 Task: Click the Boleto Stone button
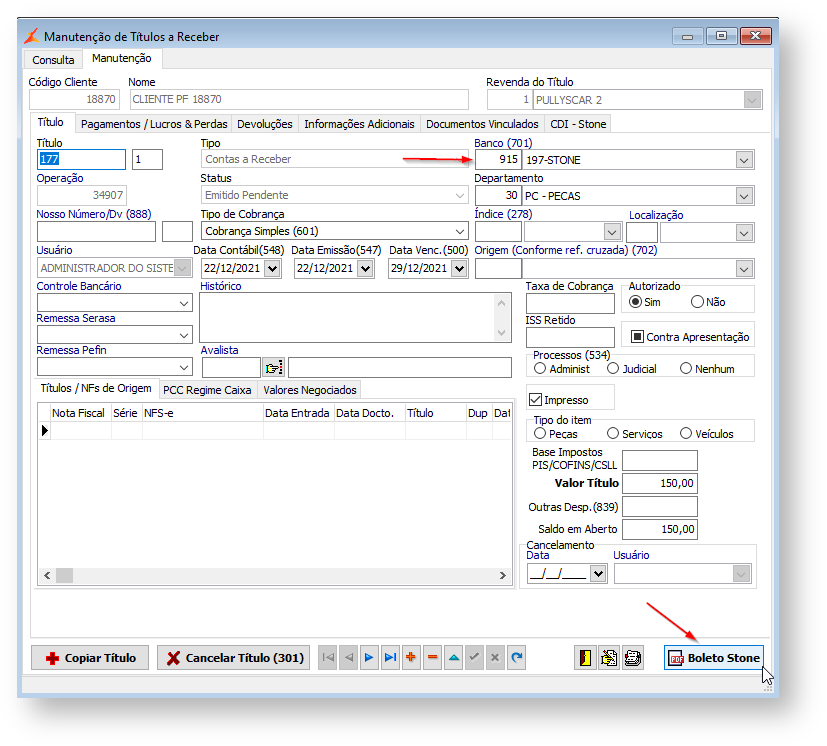[714, 658]
